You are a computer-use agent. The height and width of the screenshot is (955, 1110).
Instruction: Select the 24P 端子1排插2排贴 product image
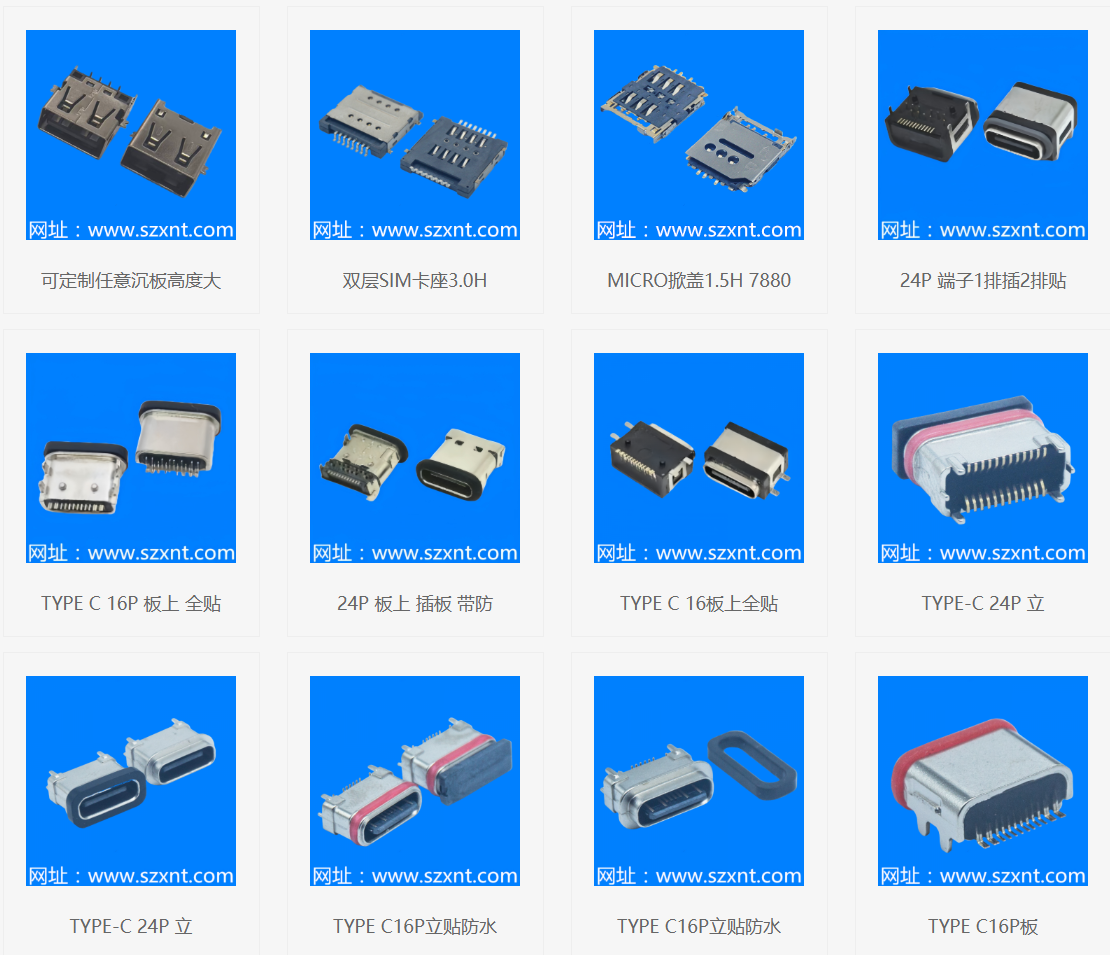click(x=983, y=135)
